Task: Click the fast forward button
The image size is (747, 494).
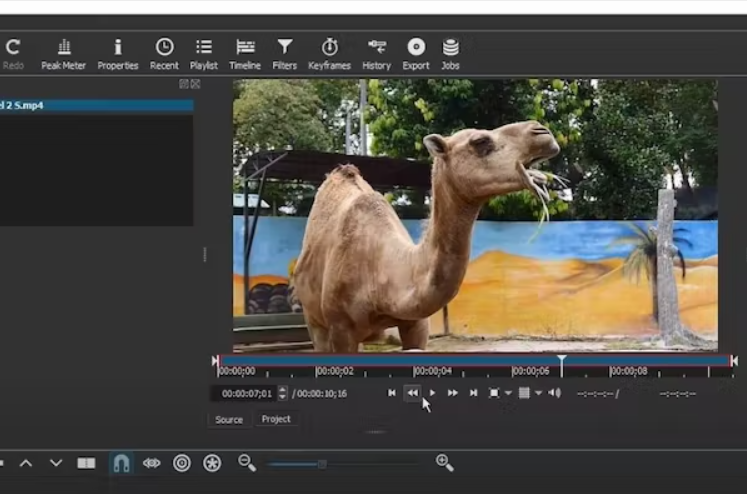Action: 453,393
